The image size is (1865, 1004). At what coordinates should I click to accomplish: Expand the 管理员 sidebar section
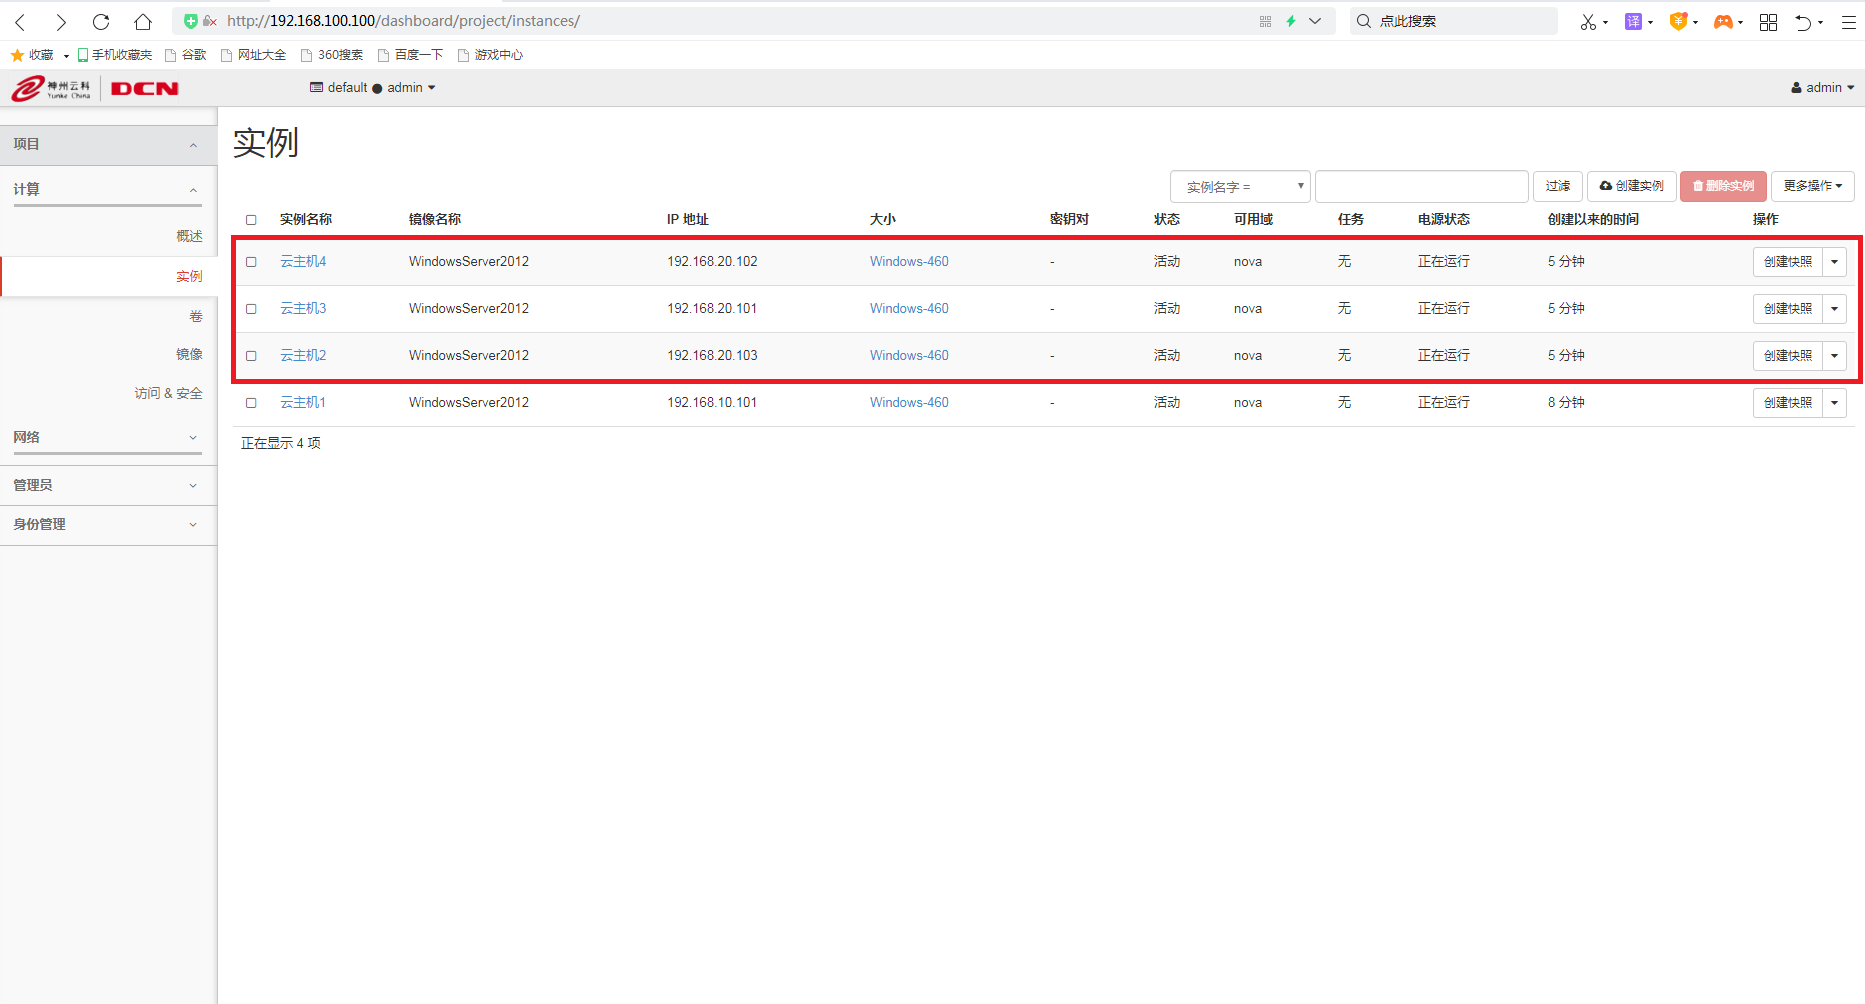[108, 485]
